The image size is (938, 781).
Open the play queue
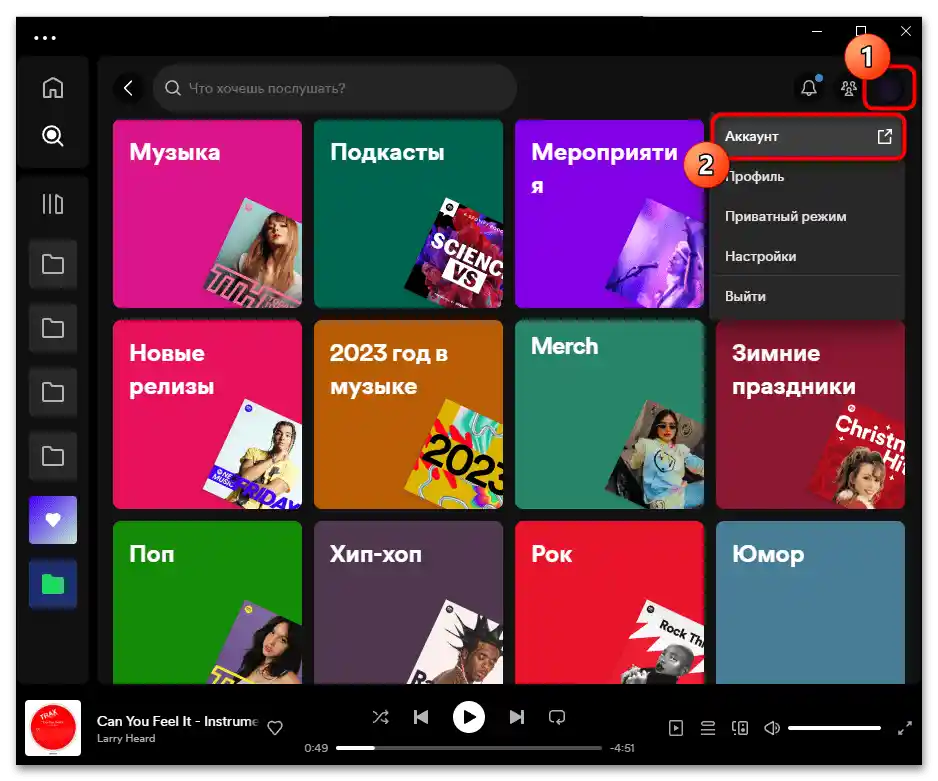pos(708,728)
